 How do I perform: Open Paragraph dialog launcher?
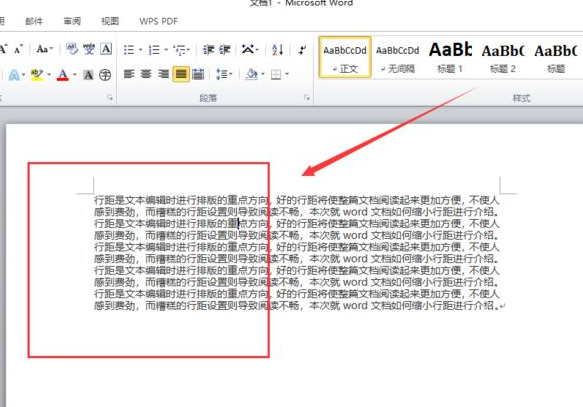[x=307, y=97]
